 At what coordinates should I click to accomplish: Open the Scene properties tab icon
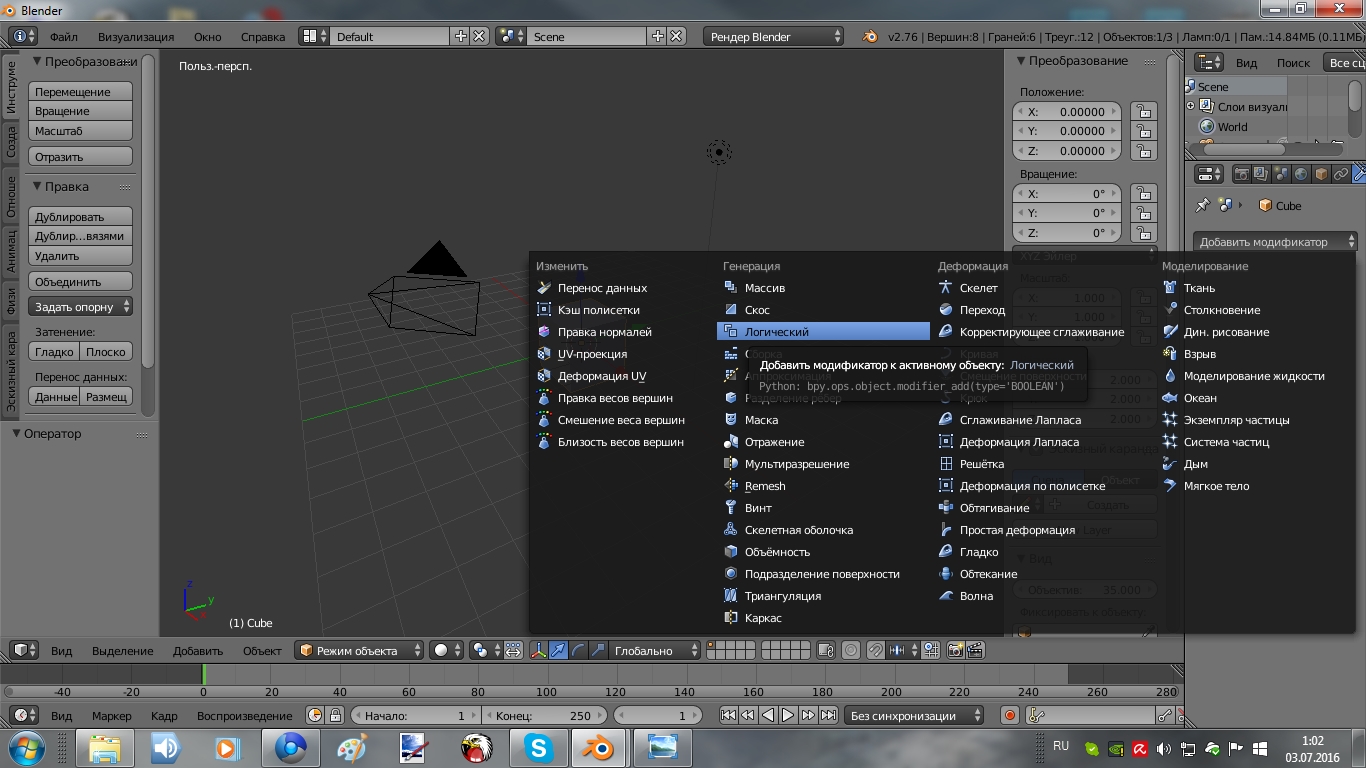tap(1281, 174)
